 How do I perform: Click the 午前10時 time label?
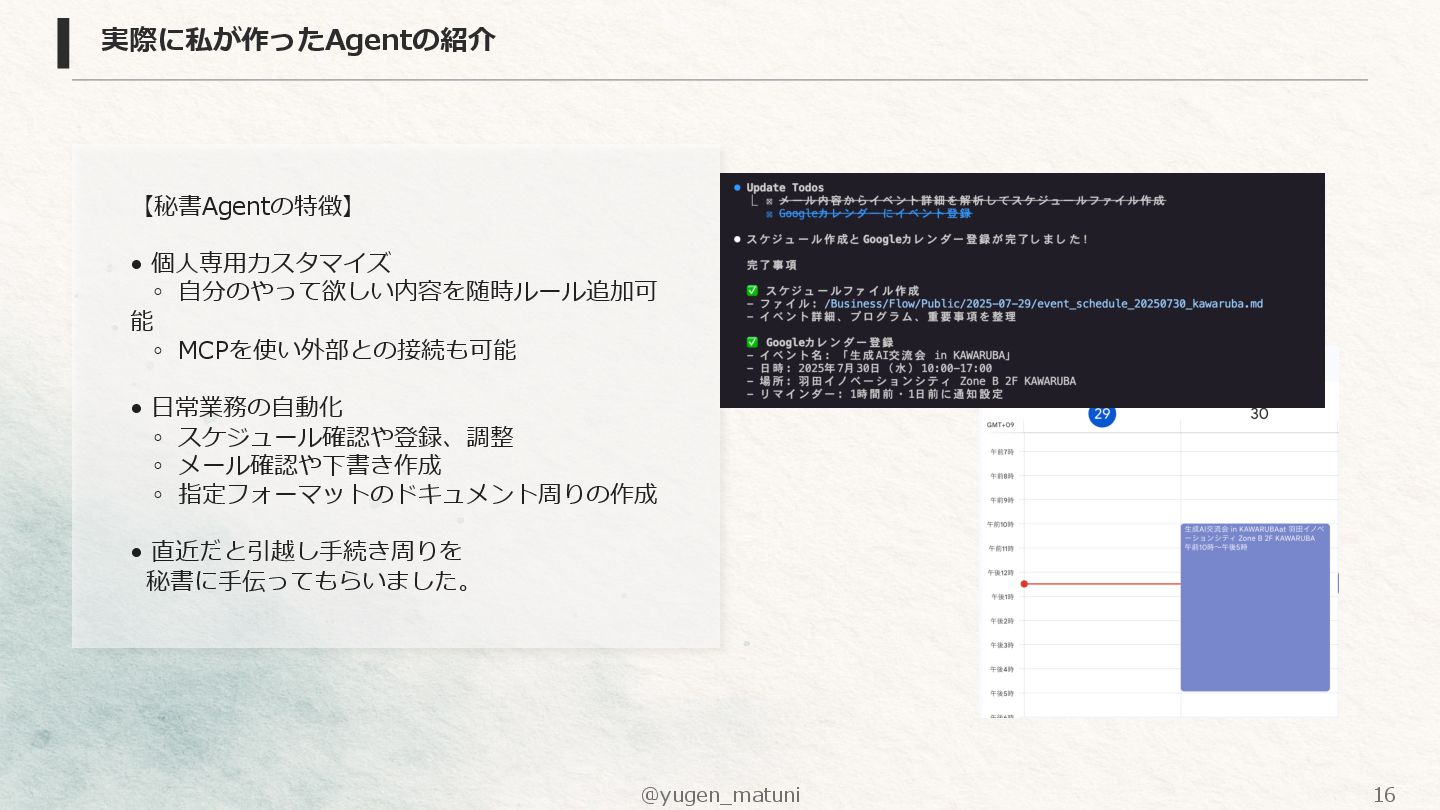(x=1000, y=524)
